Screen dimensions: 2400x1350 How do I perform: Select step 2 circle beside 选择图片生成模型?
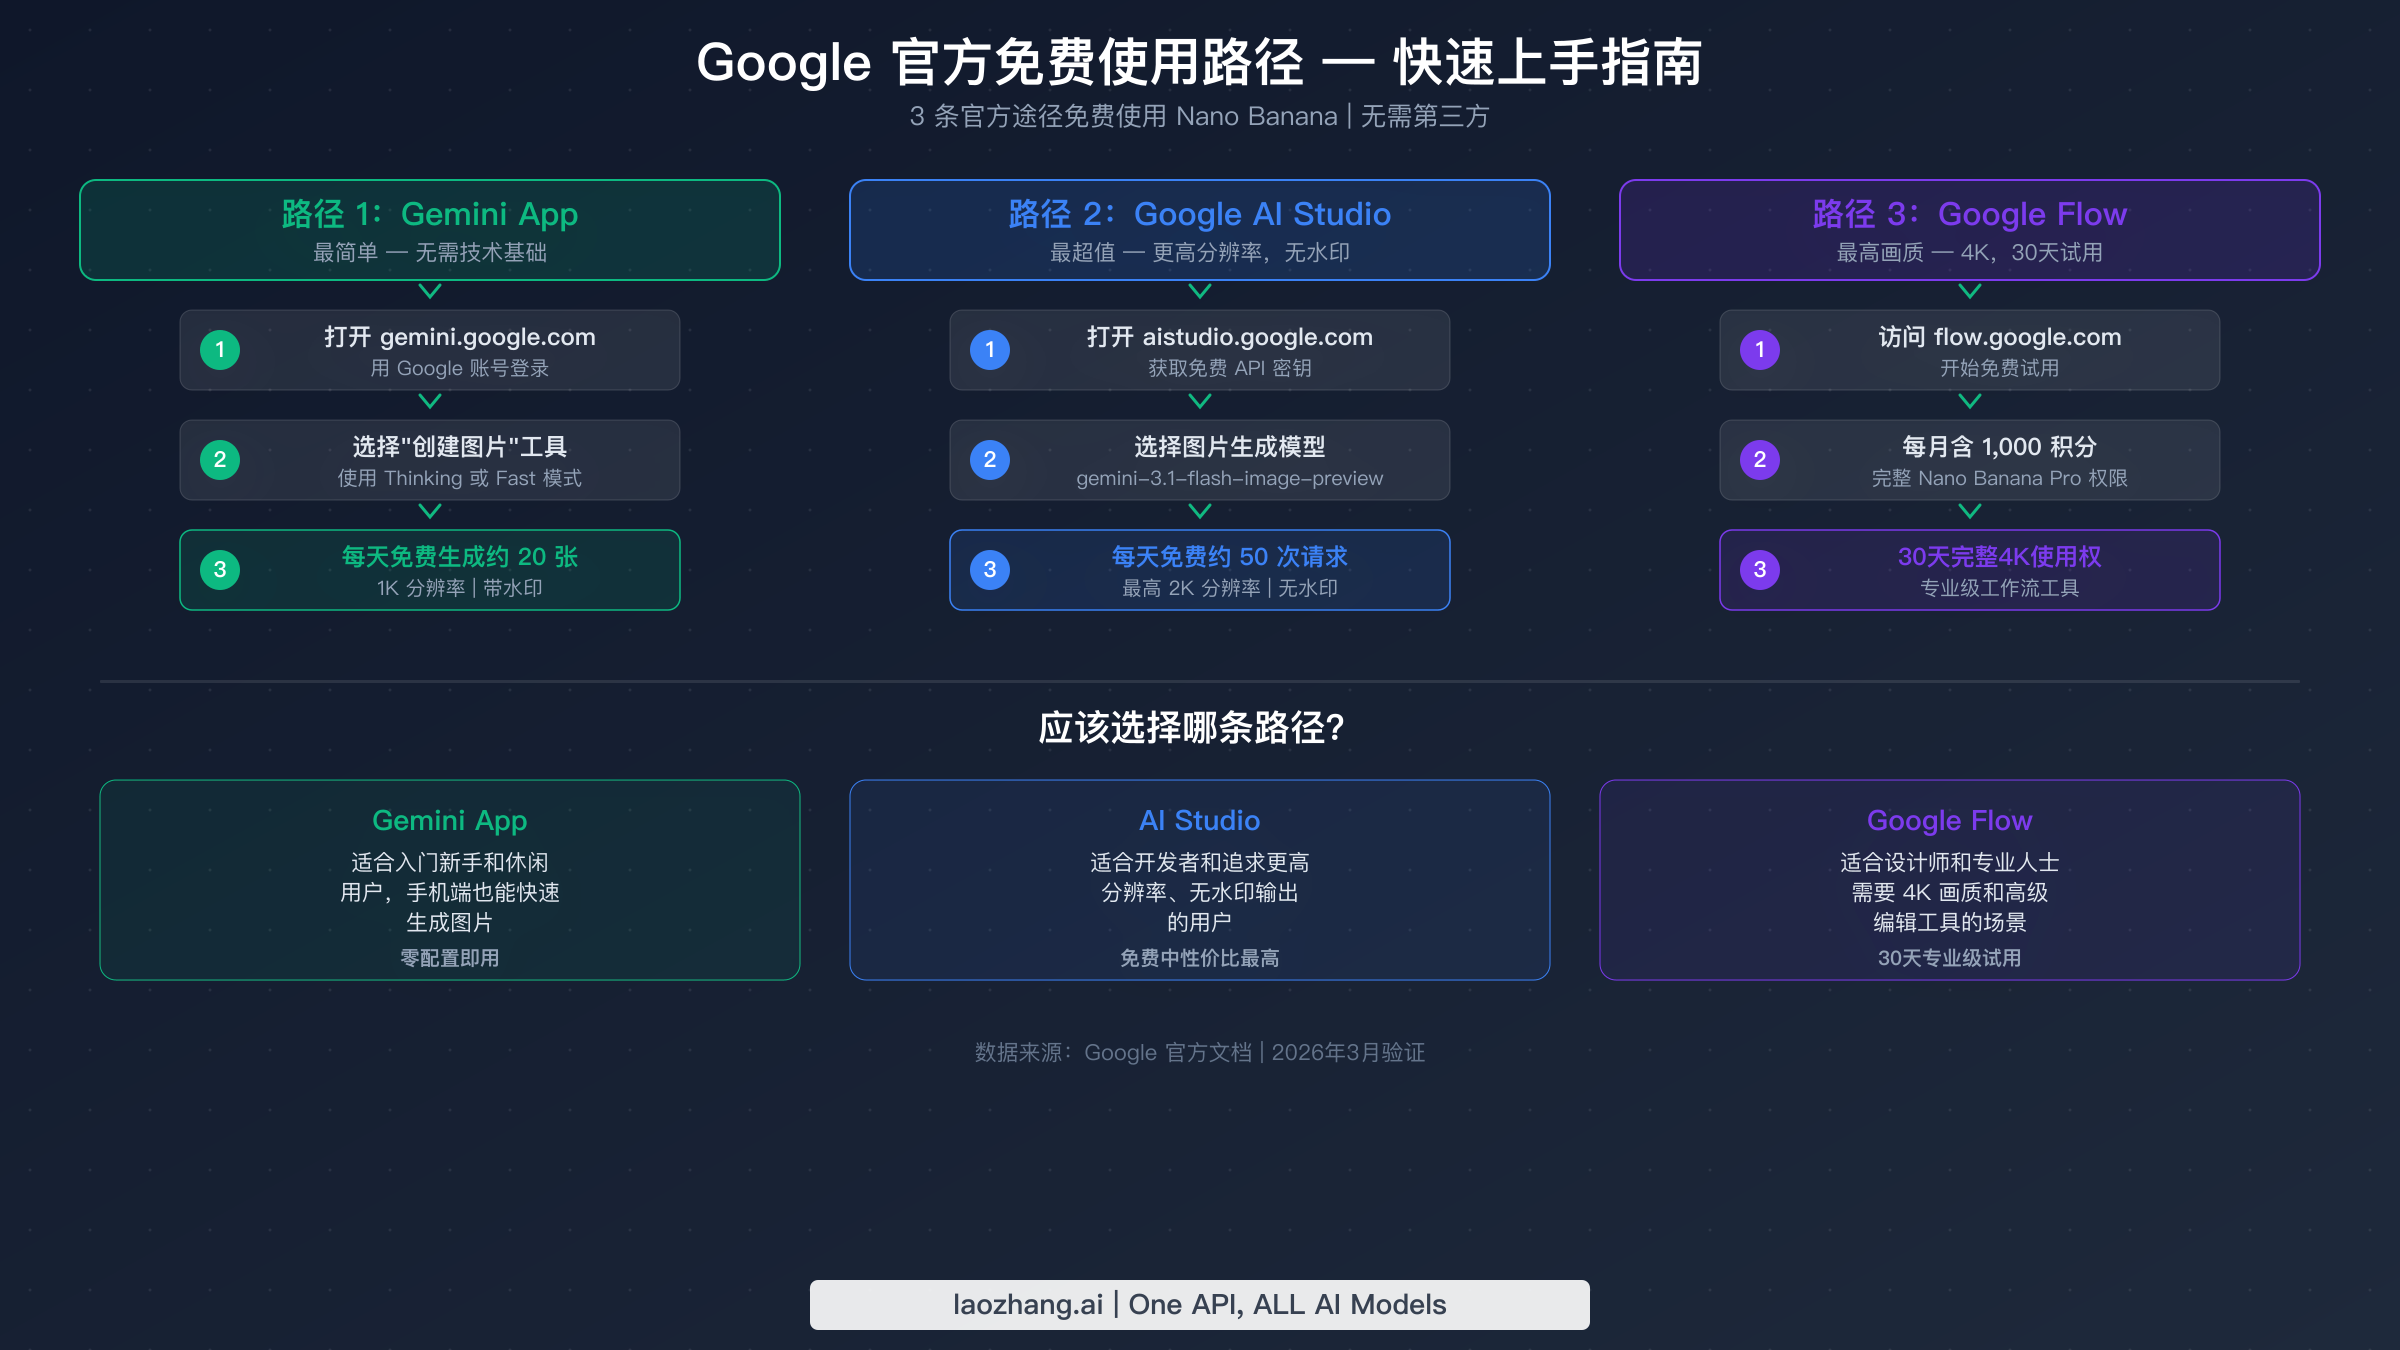pyautogui.click(x=989, y=460)
